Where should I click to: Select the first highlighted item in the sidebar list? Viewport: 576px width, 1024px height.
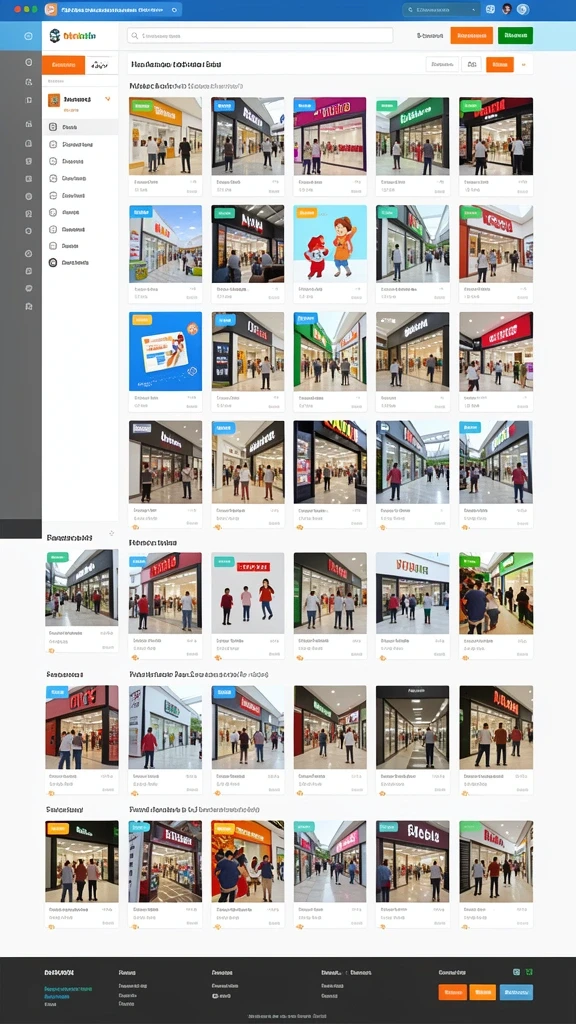point(80,127)
